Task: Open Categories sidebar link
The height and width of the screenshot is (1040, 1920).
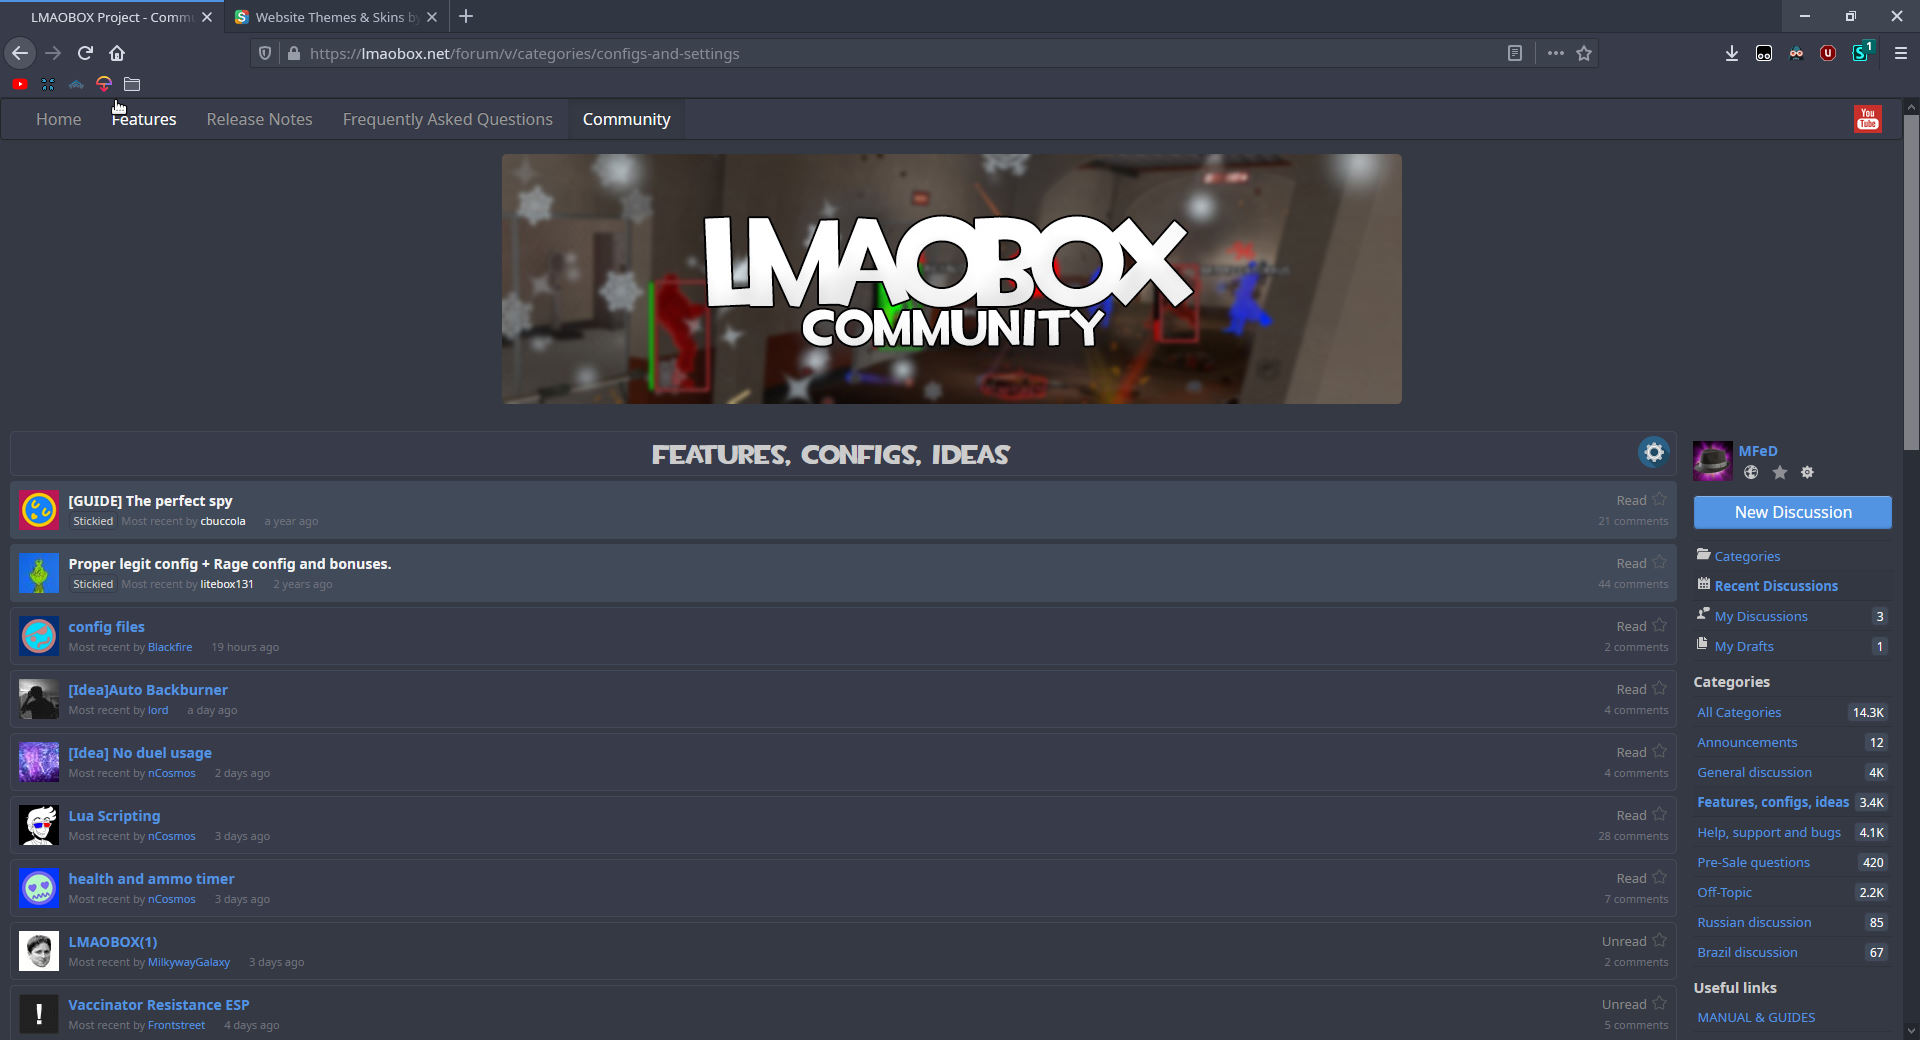Action: pos(1746,556)
